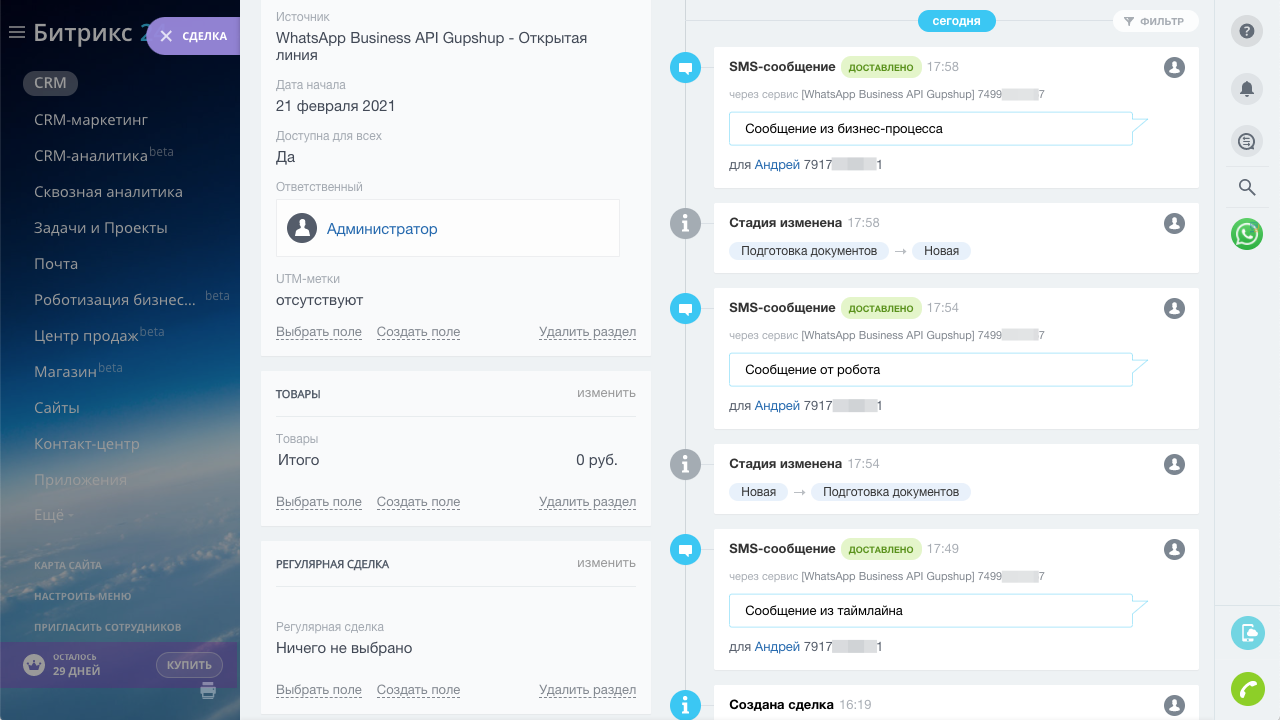Click the SMS icon for the 17:58 message

pos(685,68)
